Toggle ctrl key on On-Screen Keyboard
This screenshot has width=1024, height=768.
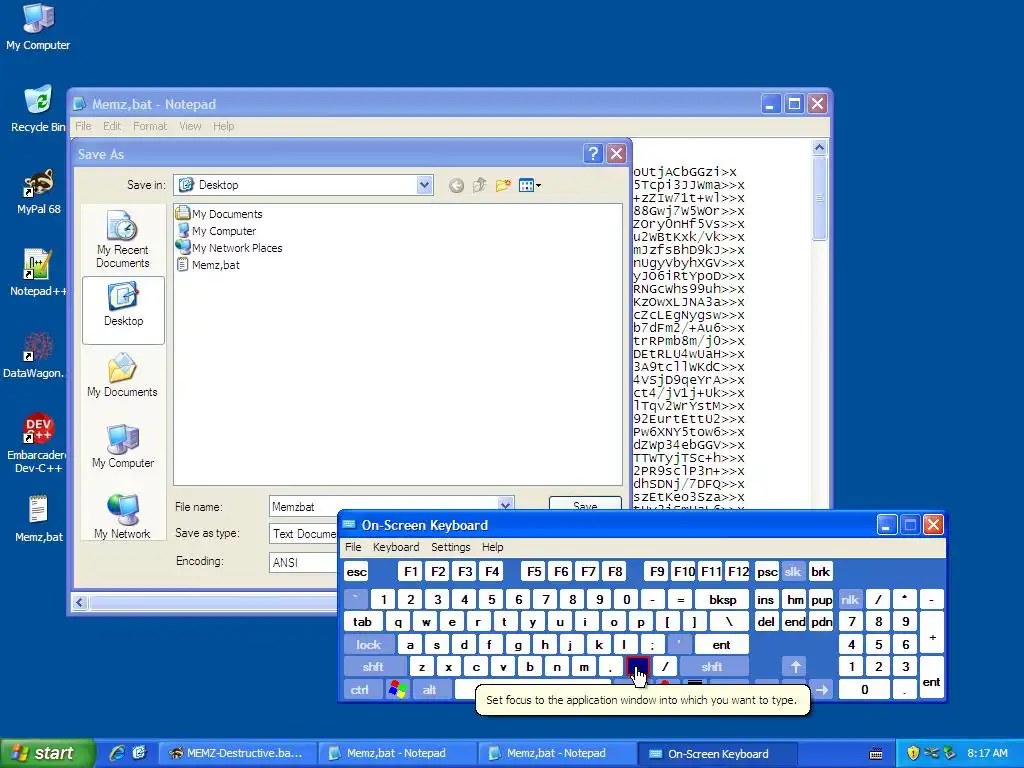pyautogui.click(x=360, y=689)
